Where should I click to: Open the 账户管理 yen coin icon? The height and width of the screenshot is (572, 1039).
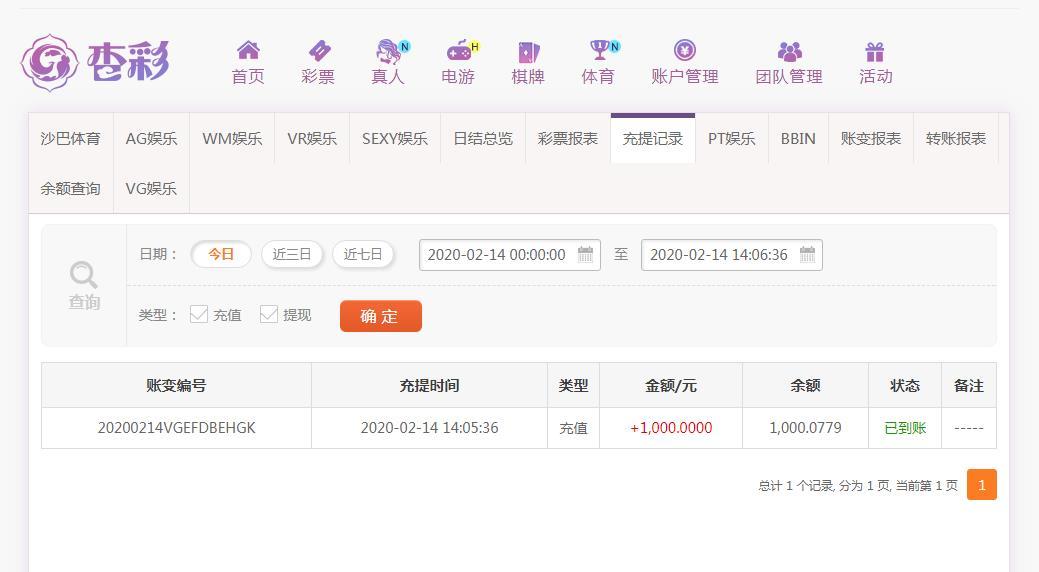684,50
